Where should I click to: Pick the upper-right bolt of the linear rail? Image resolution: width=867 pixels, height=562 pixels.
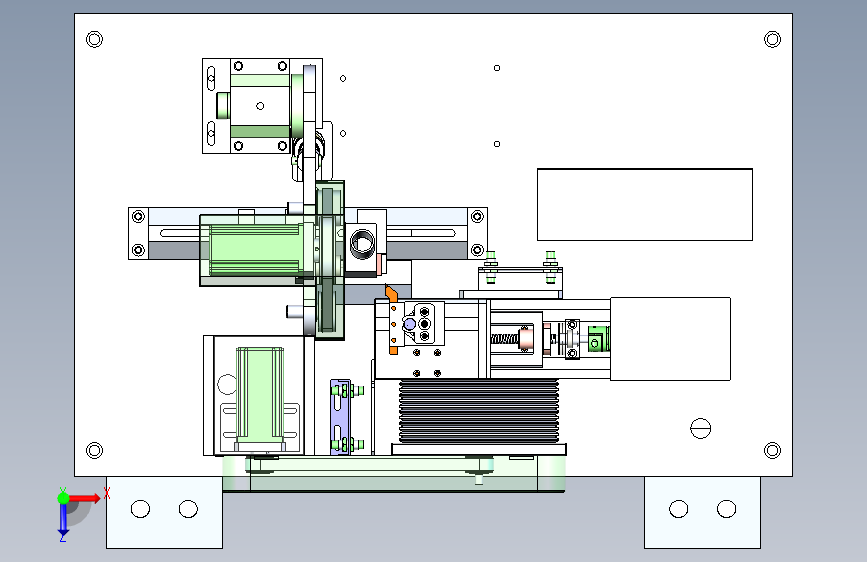coord(477,216)
